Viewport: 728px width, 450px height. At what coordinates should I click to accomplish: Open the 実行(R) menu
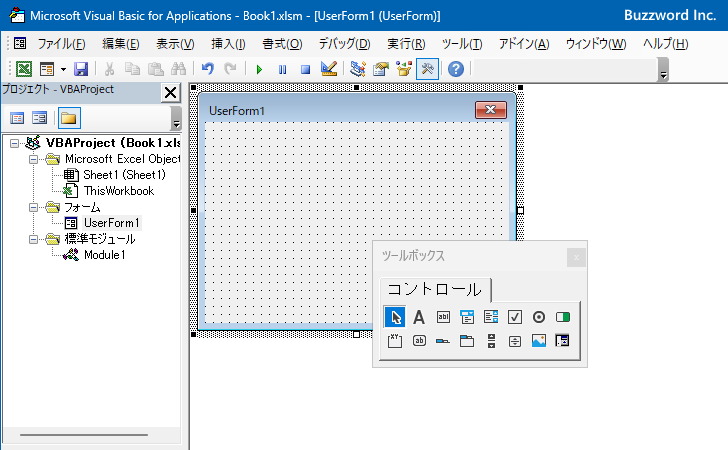pyautogui.click(x=406, y=44)
